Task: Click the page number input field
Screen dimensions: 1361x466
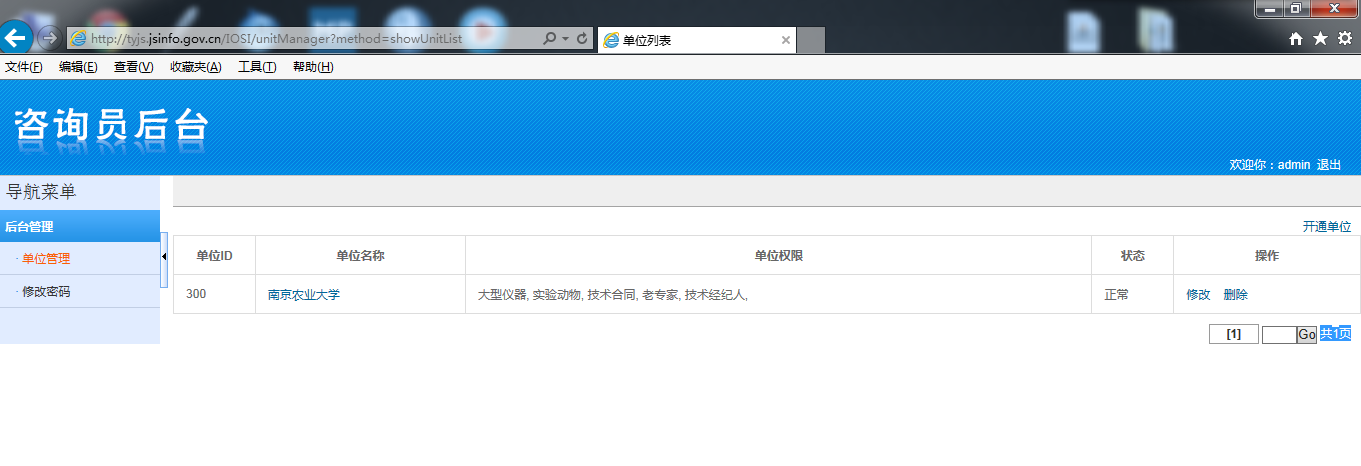Action: click(x=1279, y=335)
